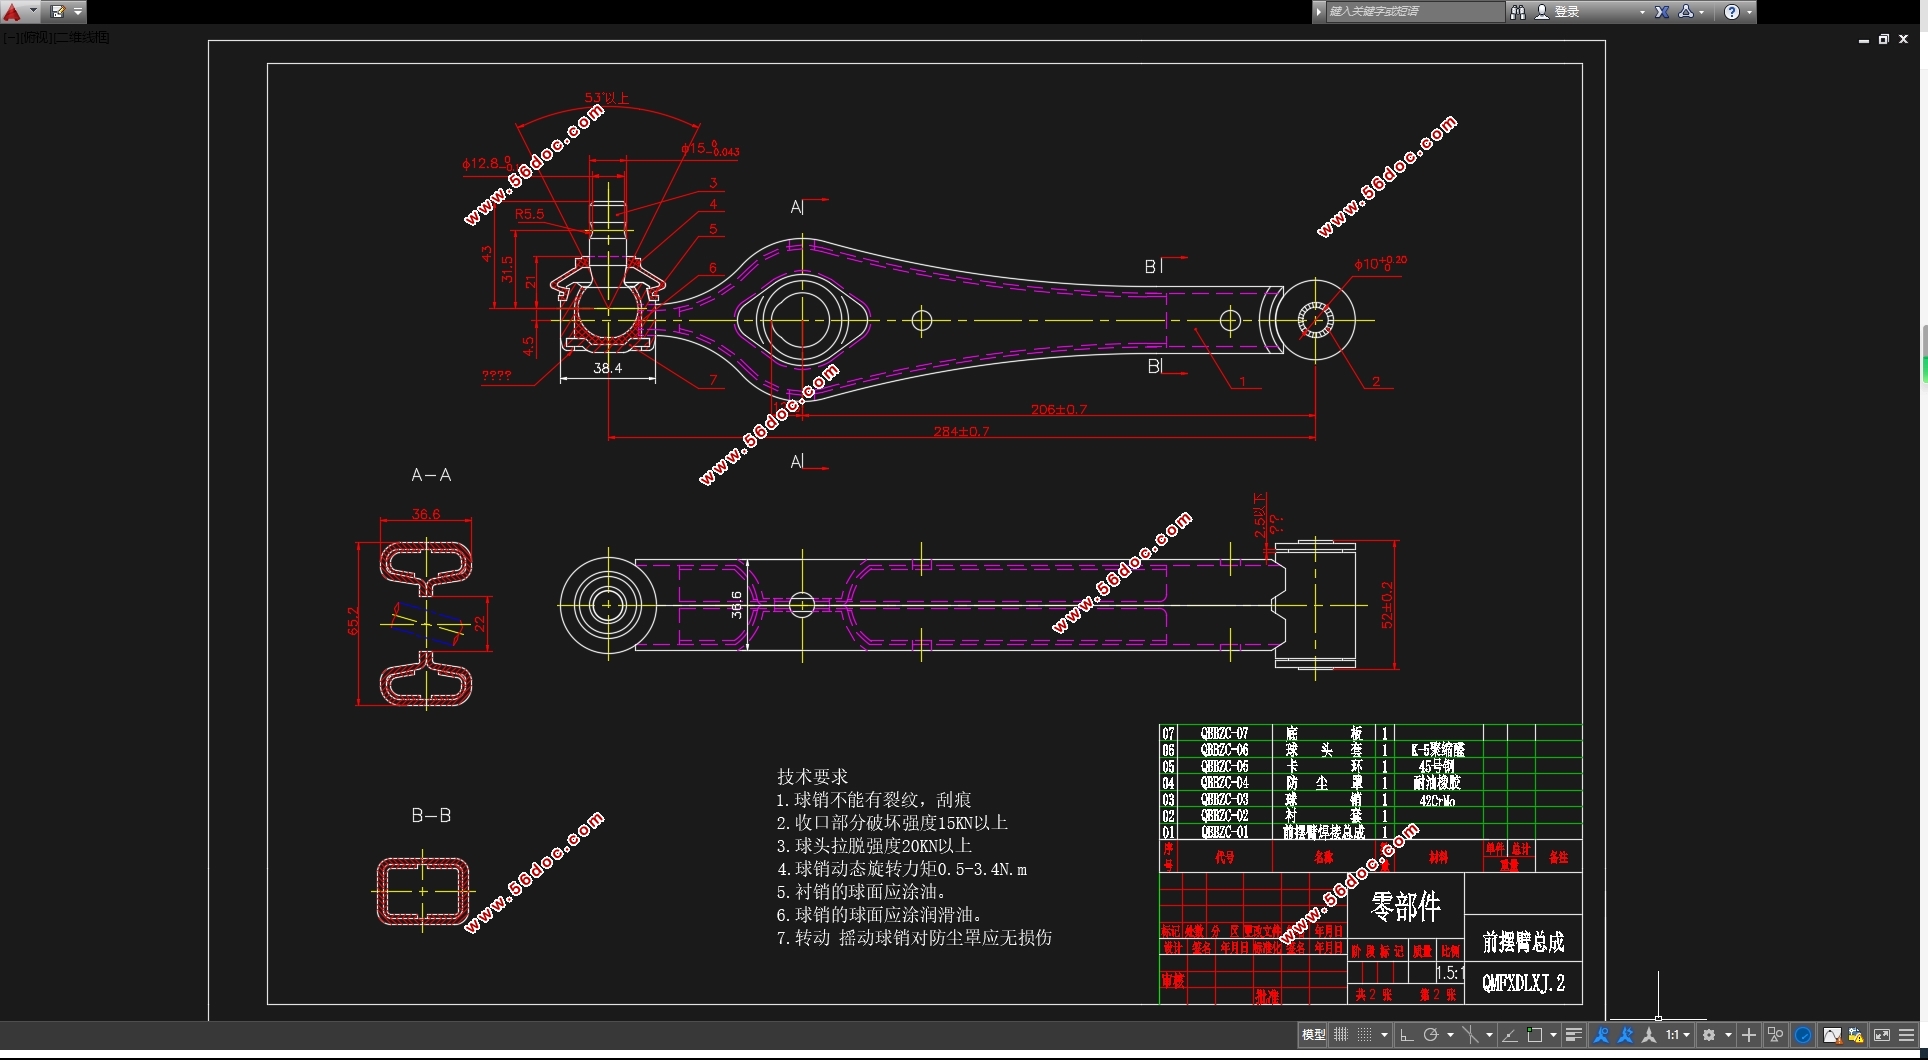Click the A-A section view label
This screenshot has width=1928, height=1060.
pyautogui.click(x=431, y=475)
